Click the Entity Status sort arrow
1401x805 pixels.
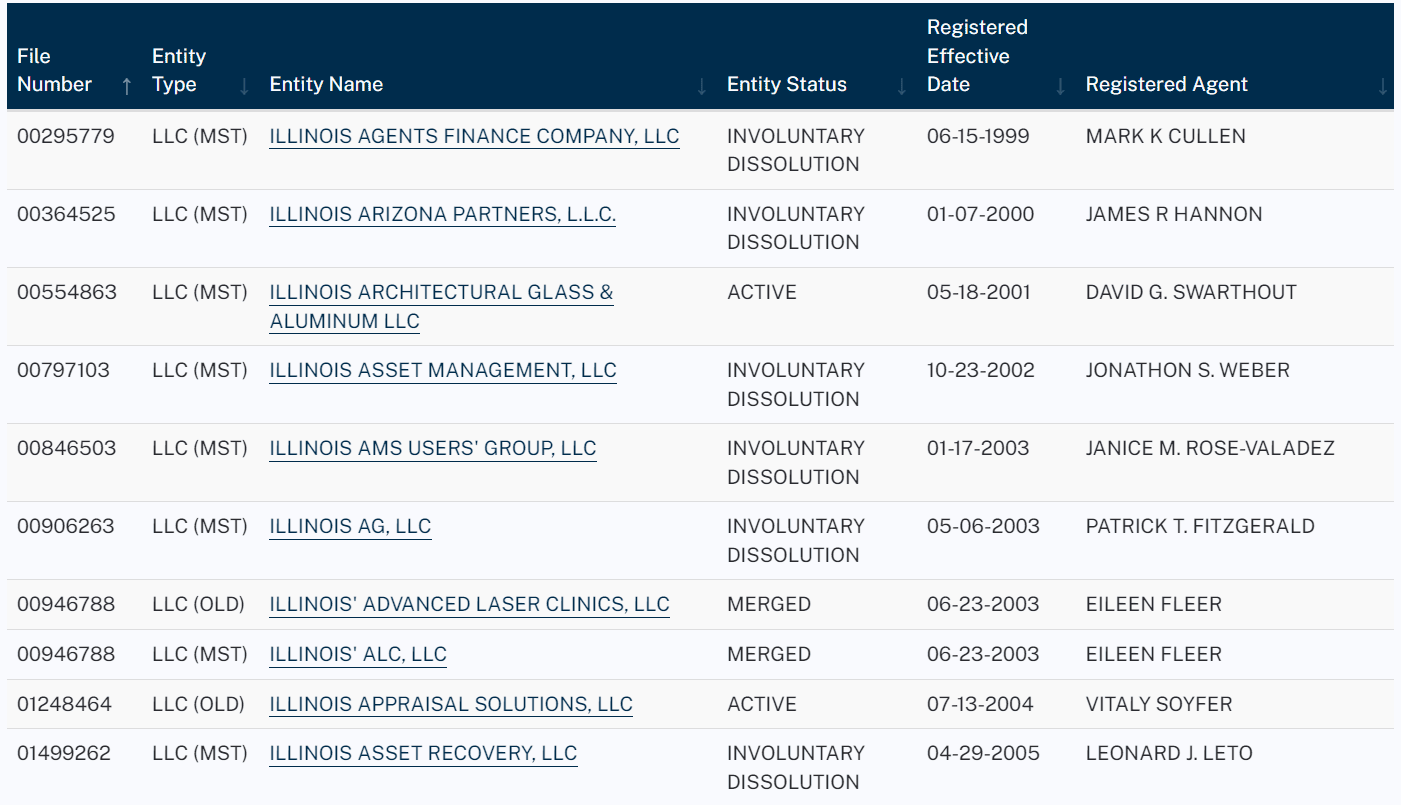tap(902, 87)
